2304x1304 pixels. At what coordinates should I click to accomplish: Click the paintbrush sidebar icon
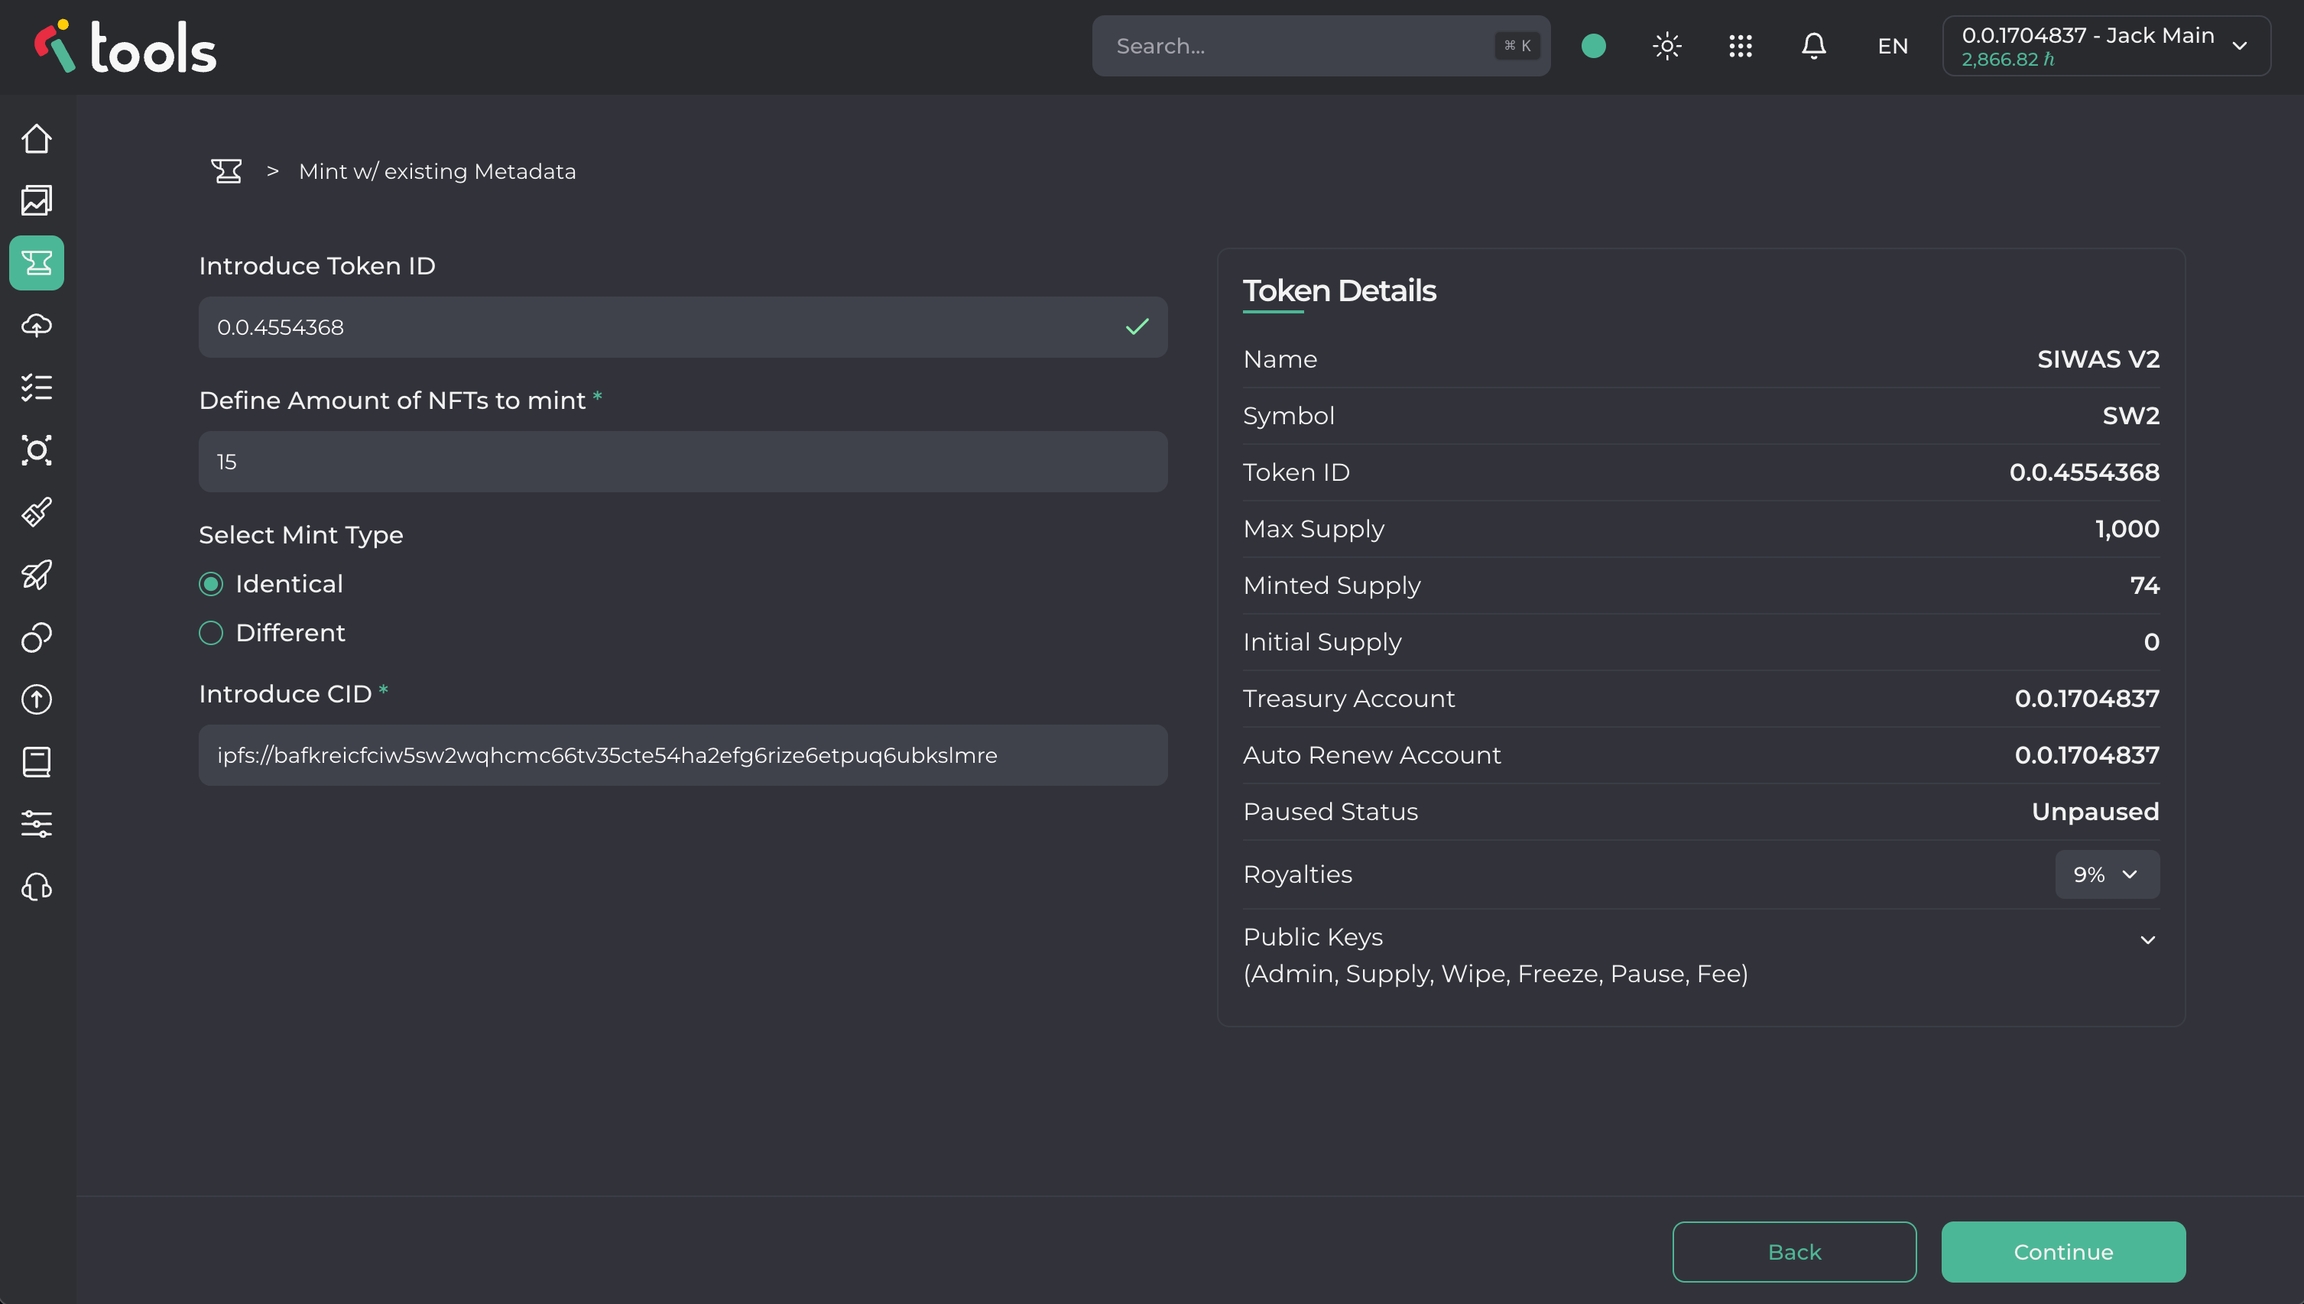coord(37,512)
